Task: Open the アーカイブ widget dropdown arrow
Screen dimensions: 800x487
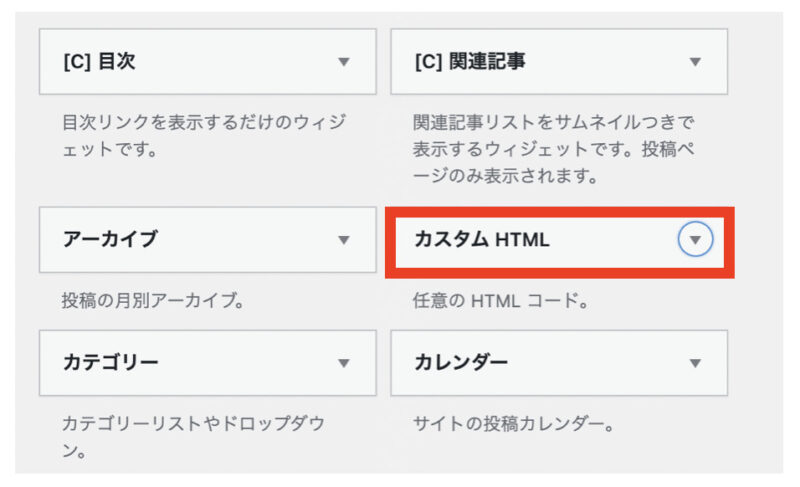Action: point(344,240)
